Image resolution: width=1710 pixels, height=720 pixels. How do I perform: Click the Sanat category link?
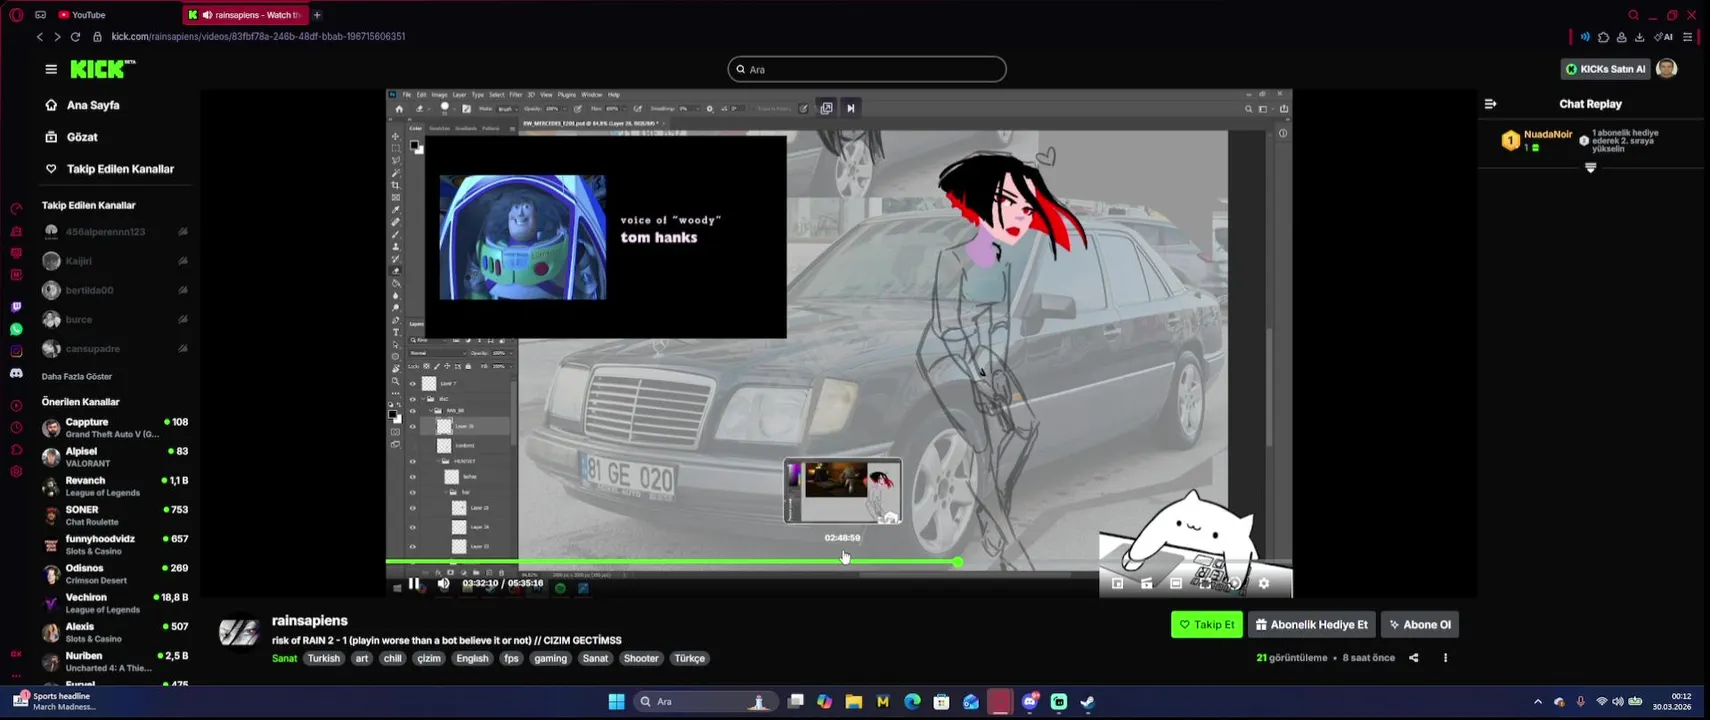pos(284,659)
